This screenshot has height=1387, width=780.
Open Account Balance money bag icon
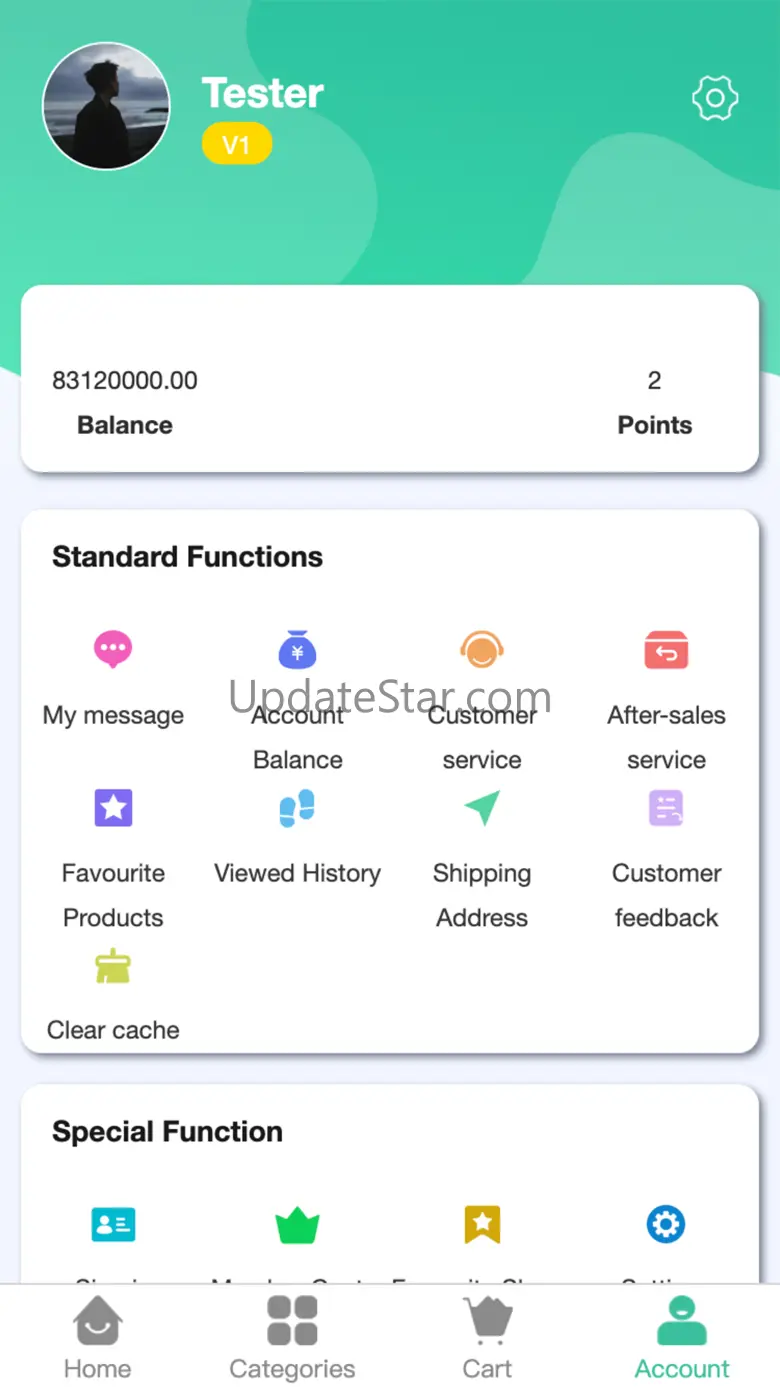297,649
